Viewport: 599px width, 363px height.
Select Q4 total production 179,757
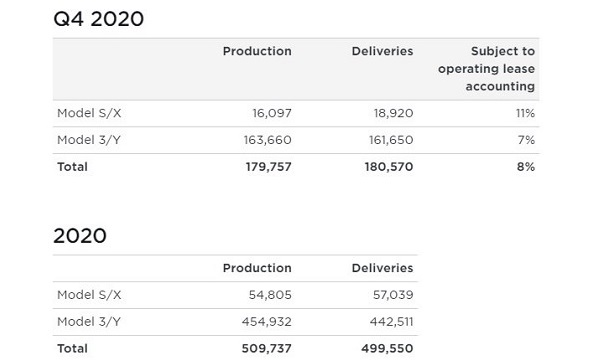[269, 167]
